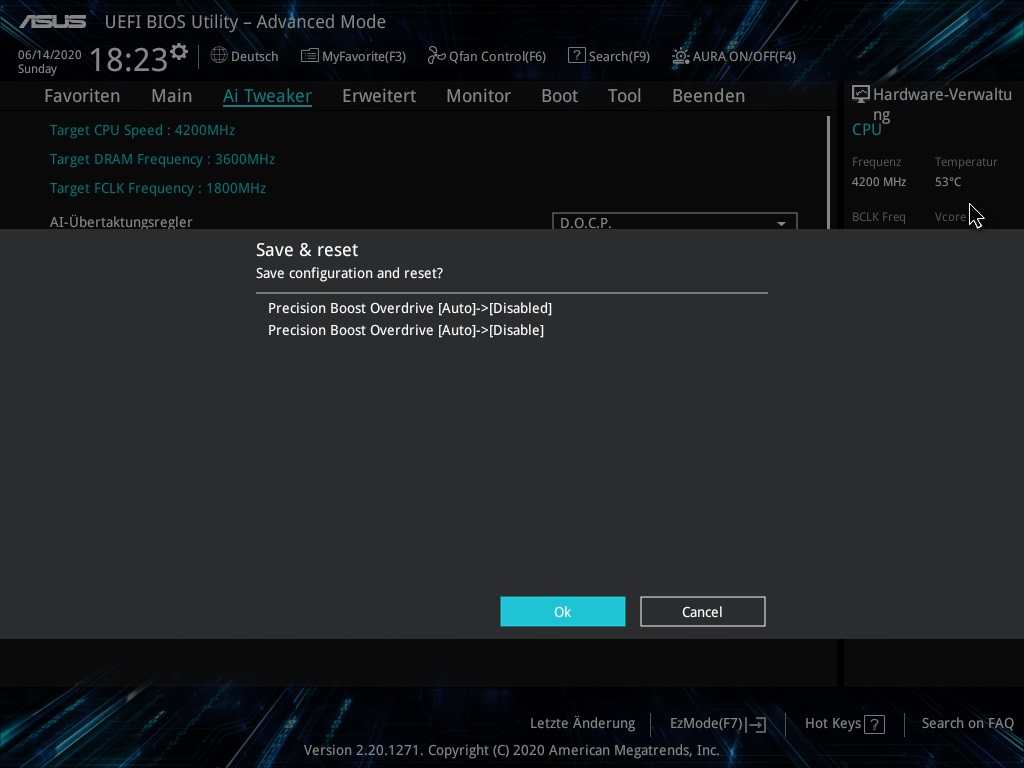This screenshot has height=768, width=1024.
Task: Select the [Auto]->[Disable] change line
Action: tap(406, 330)
